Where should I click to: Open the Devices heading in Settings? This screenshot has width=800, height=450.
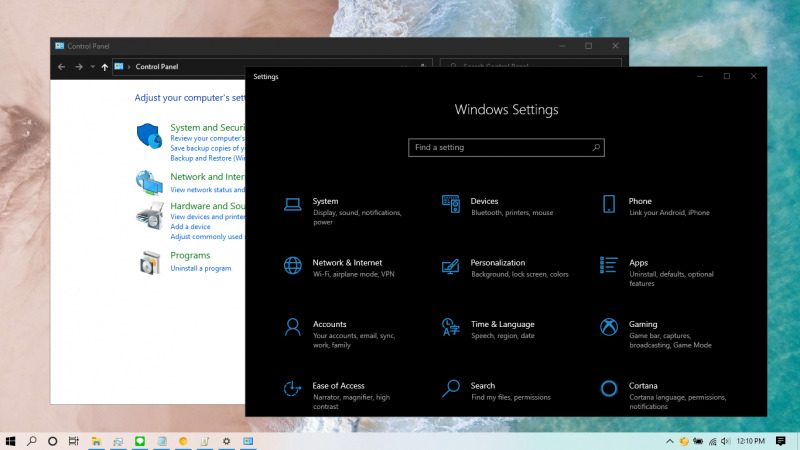[x=484, y=201]
